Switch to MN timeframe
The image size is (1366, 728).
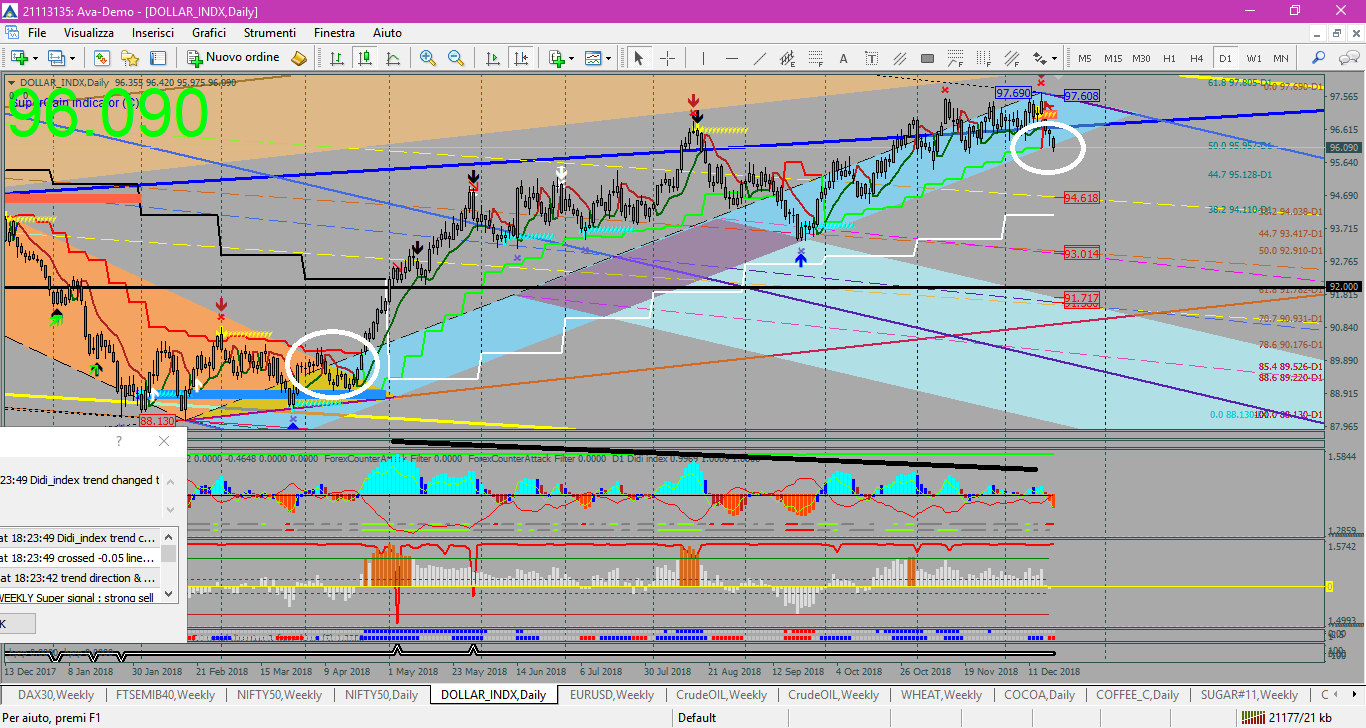(x=1281, y=58)
